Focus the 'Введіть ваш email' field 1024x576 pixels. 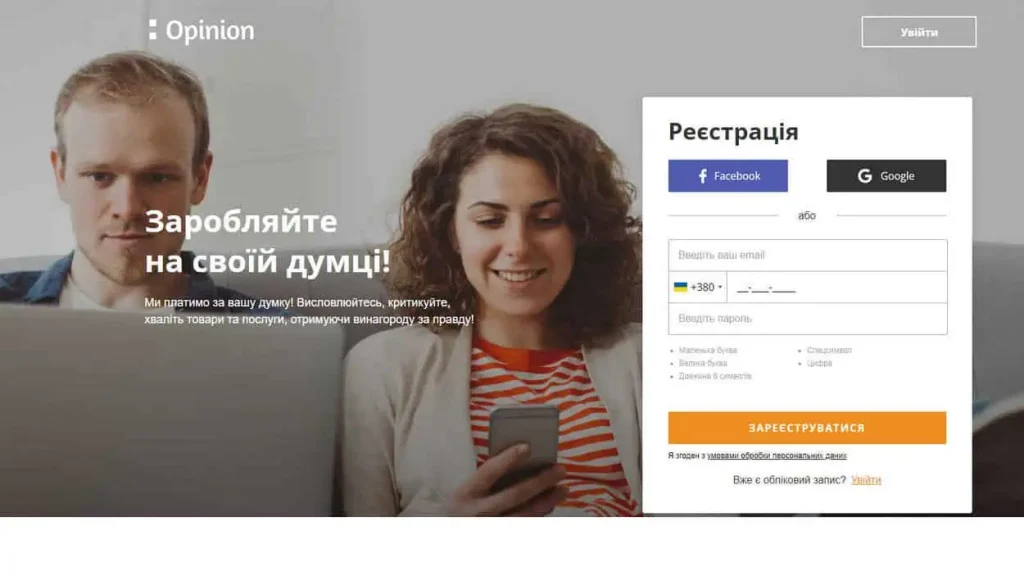[807, 255]
